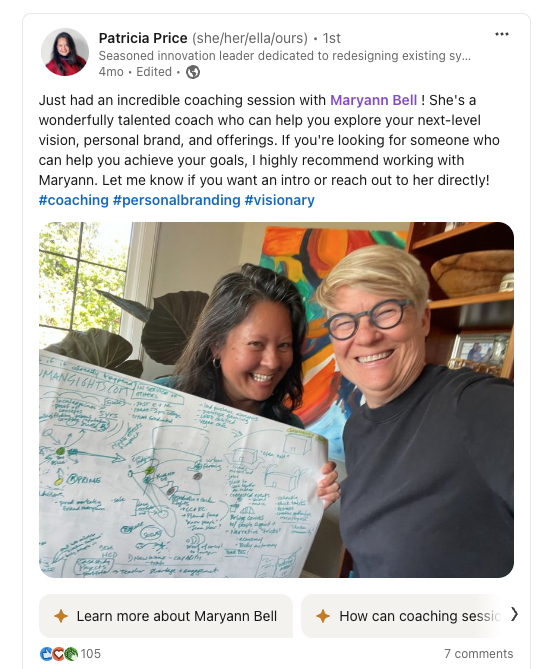
Task: Open the three-dot post options menu
Action: pyautogui.click(x=501, y=34)
